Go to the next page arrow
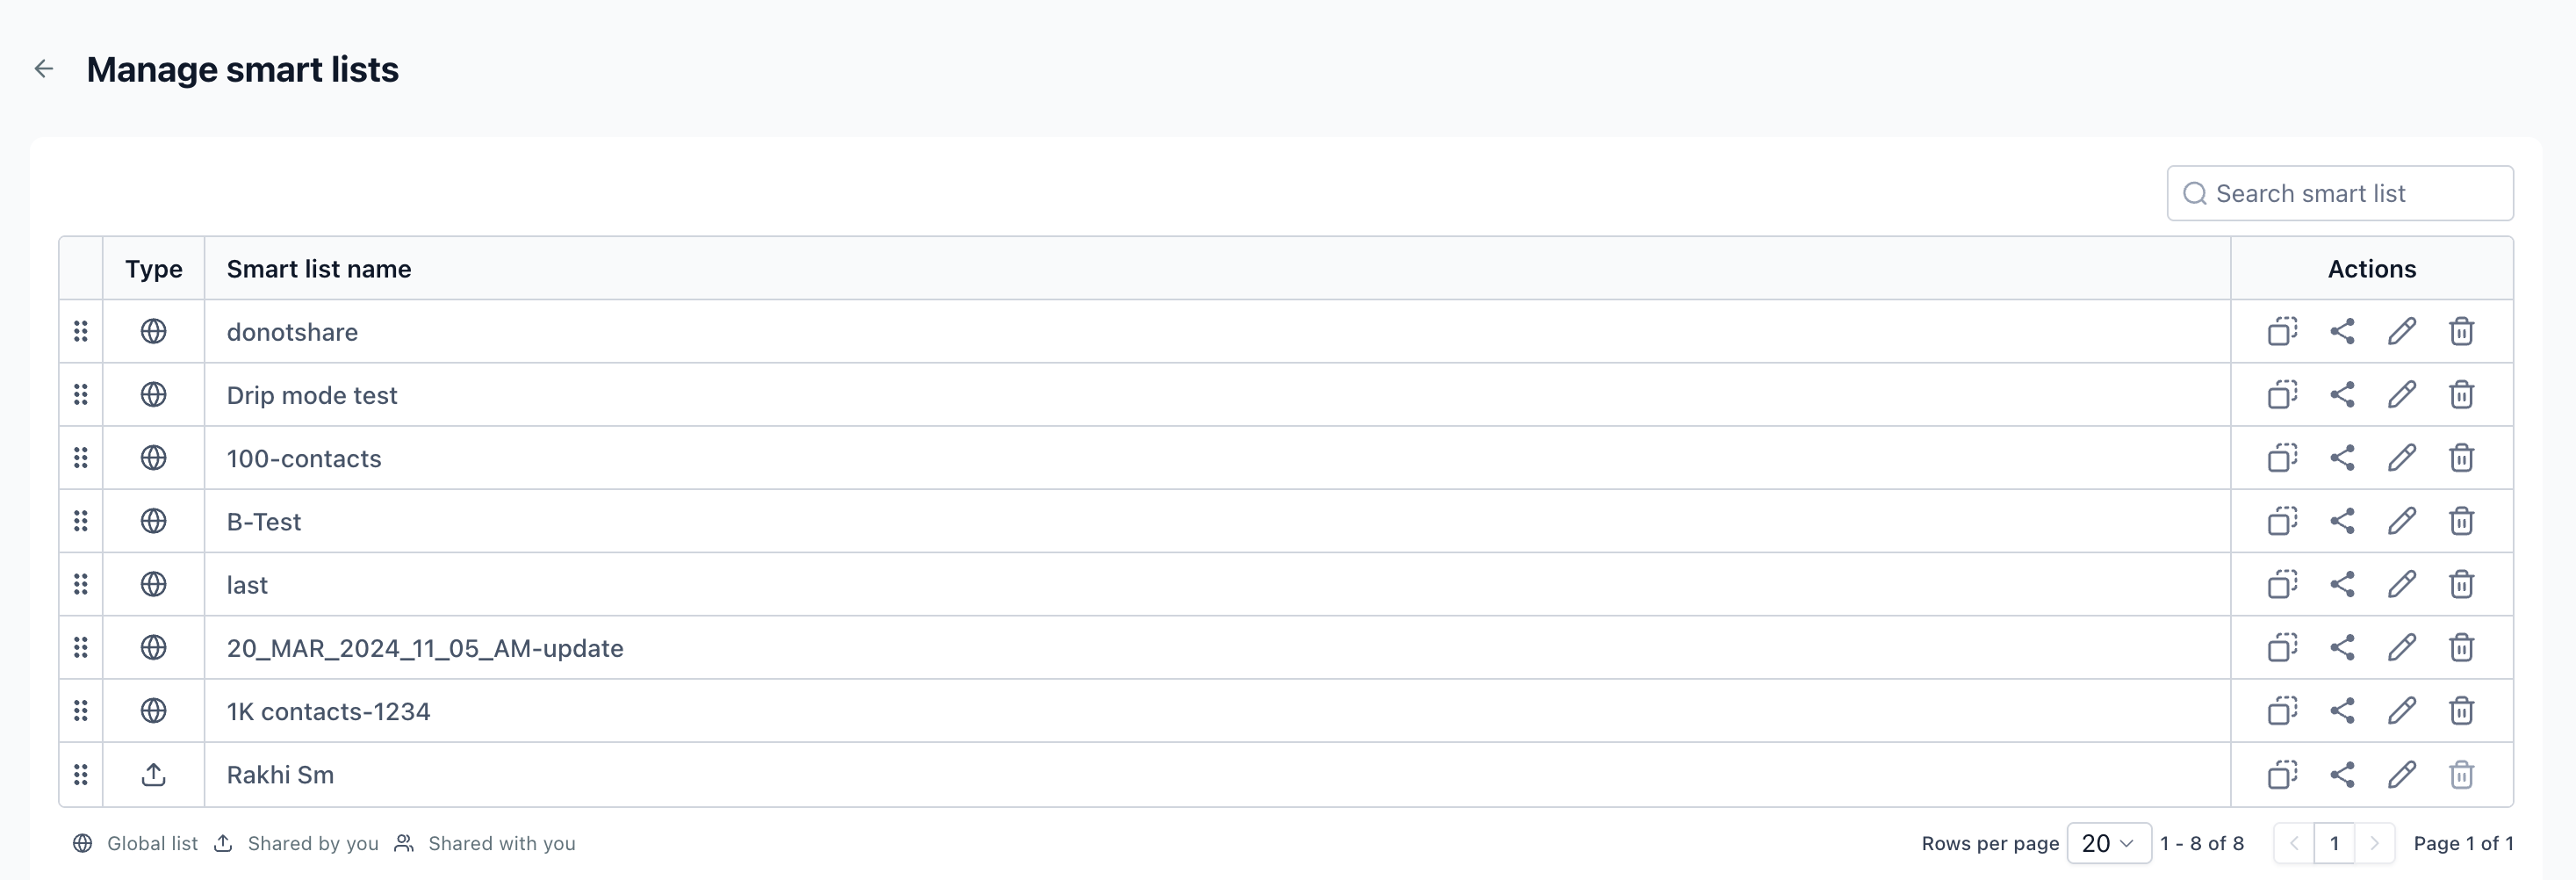 pos(2374,843)
